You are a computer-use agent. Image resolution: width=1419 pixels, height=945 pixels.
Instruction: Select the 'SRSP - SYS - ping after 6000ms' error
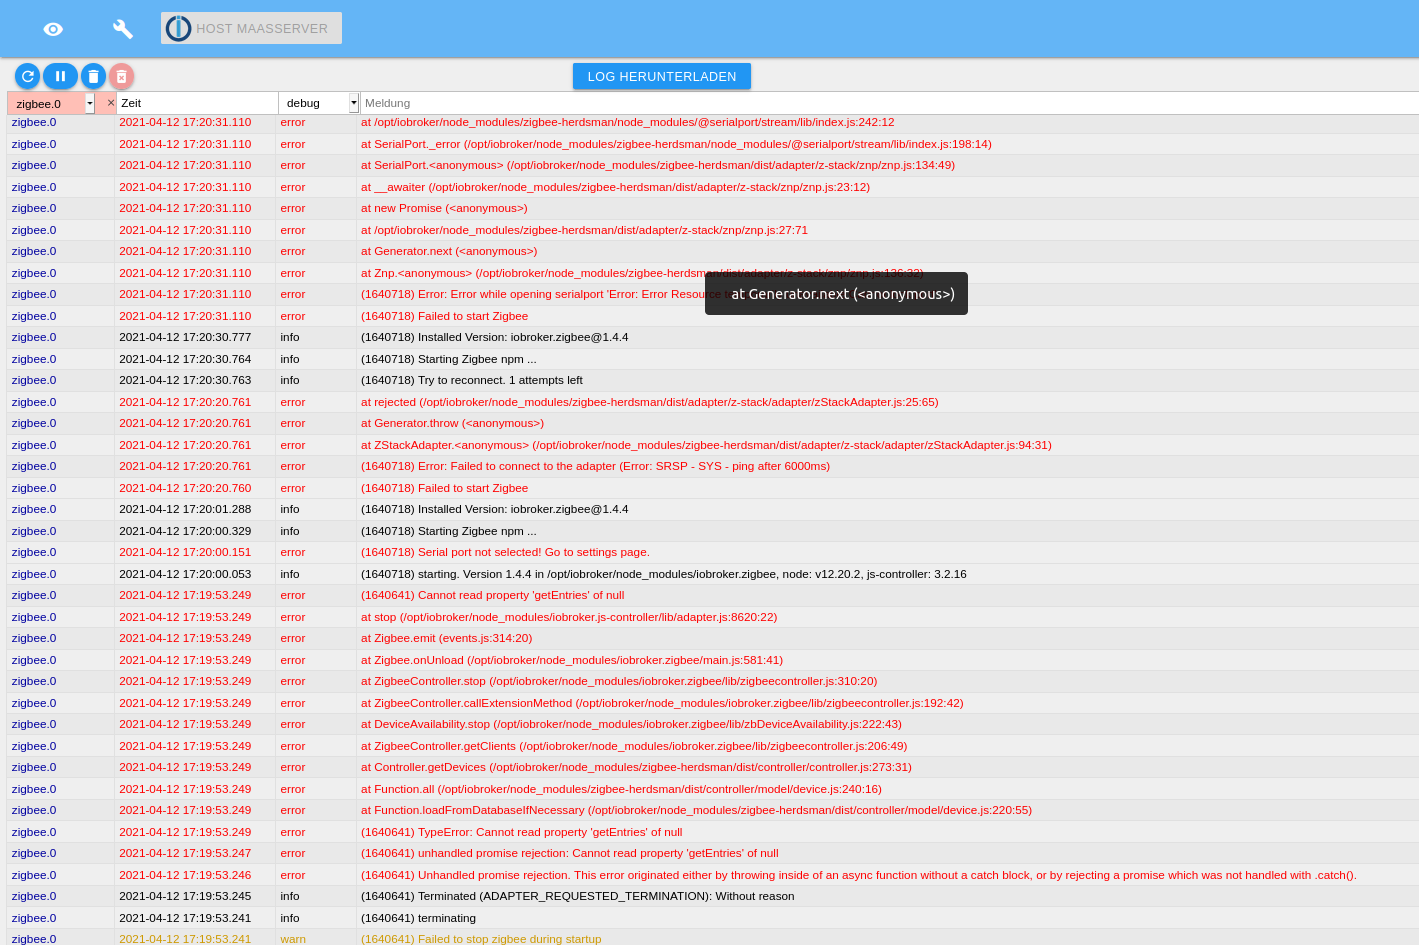click(x=595, y=466)
